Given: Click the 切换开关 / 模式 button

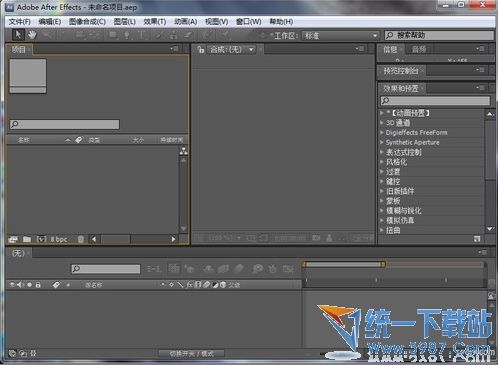Looking at the screenshot, I should point(192,354).
